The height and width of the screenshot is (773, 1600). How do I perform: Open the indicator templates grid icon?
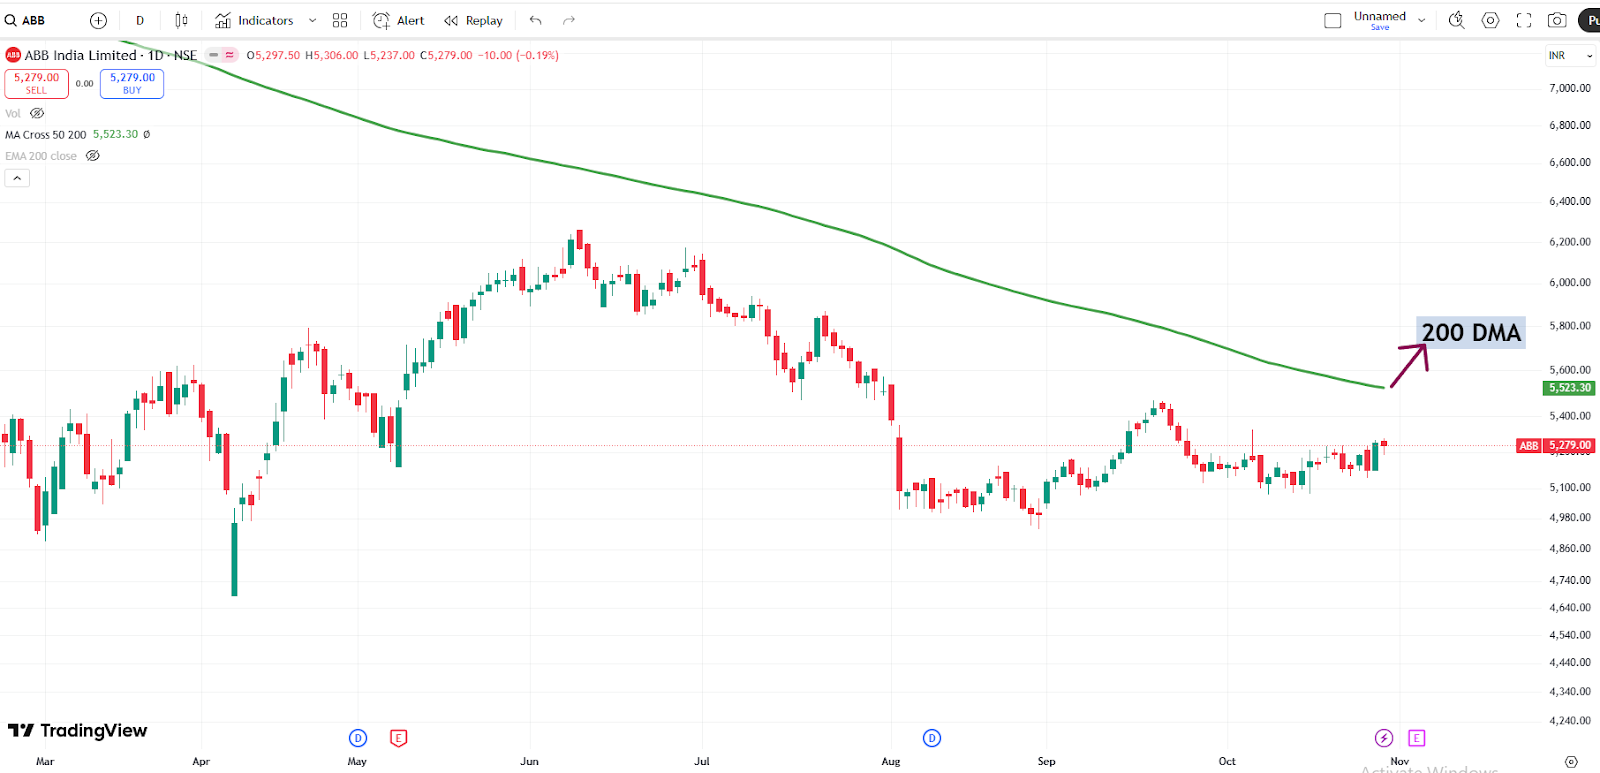click(x=340, y=20)
